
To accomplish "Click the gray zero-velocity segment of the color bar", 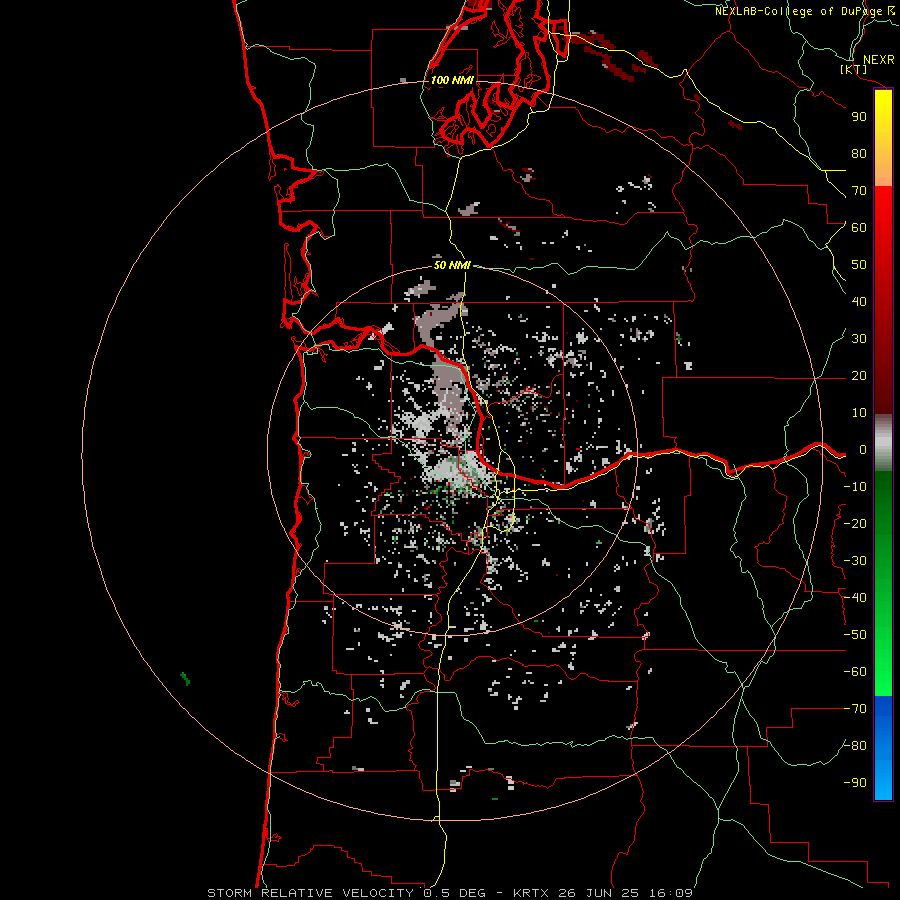I will point(883,443).
